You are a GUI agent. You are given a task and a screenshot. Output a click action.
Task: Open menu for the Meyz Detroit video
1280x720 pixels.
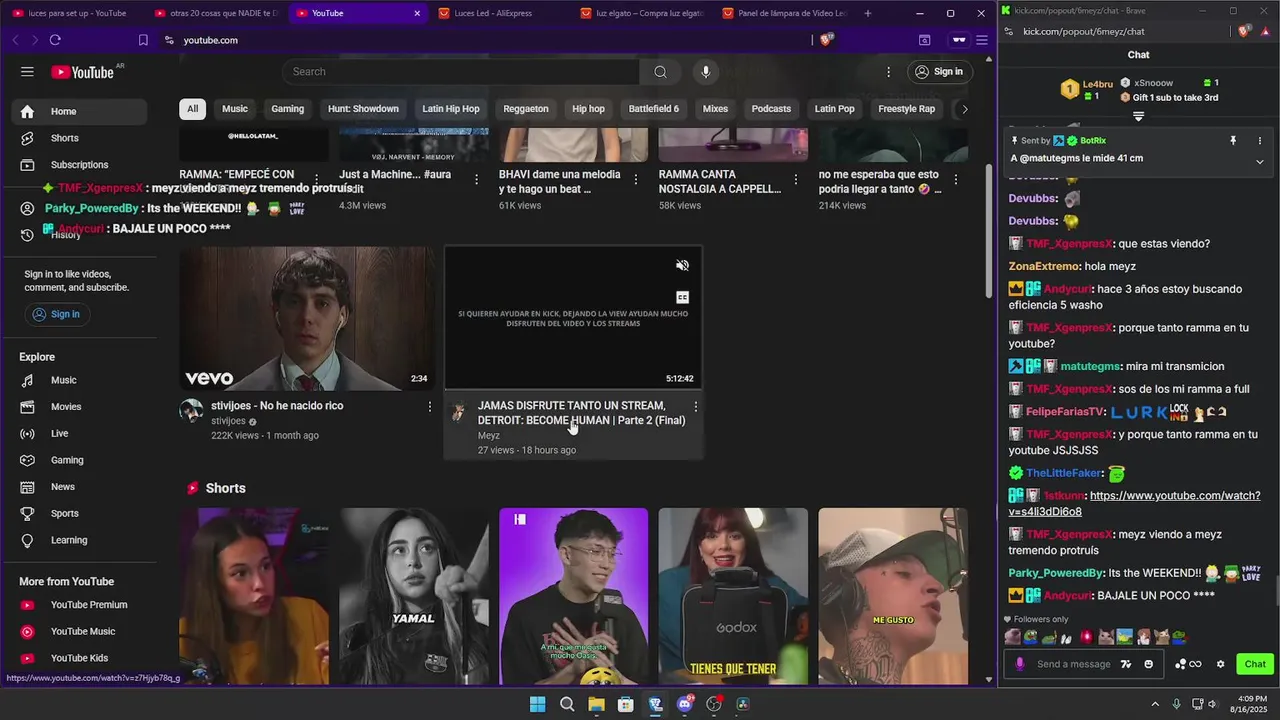[x=696, y=407]
